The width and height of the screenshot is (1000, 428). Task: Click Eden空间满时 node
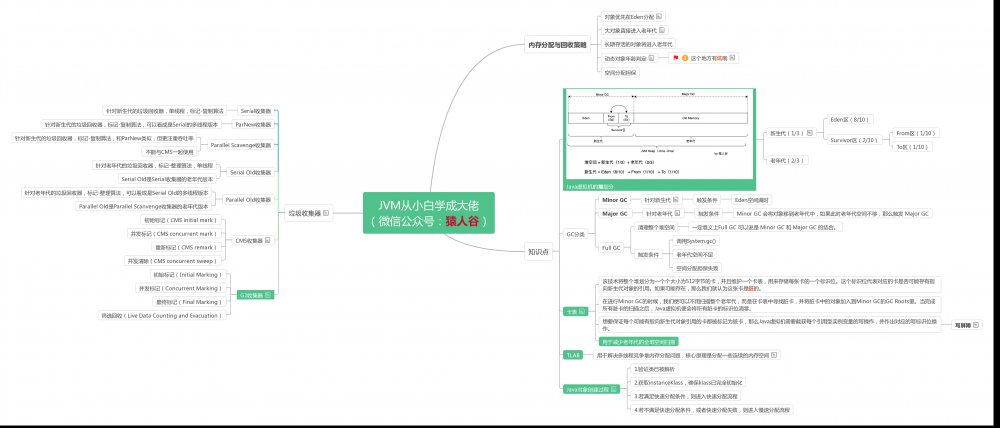tap(753, 200)
